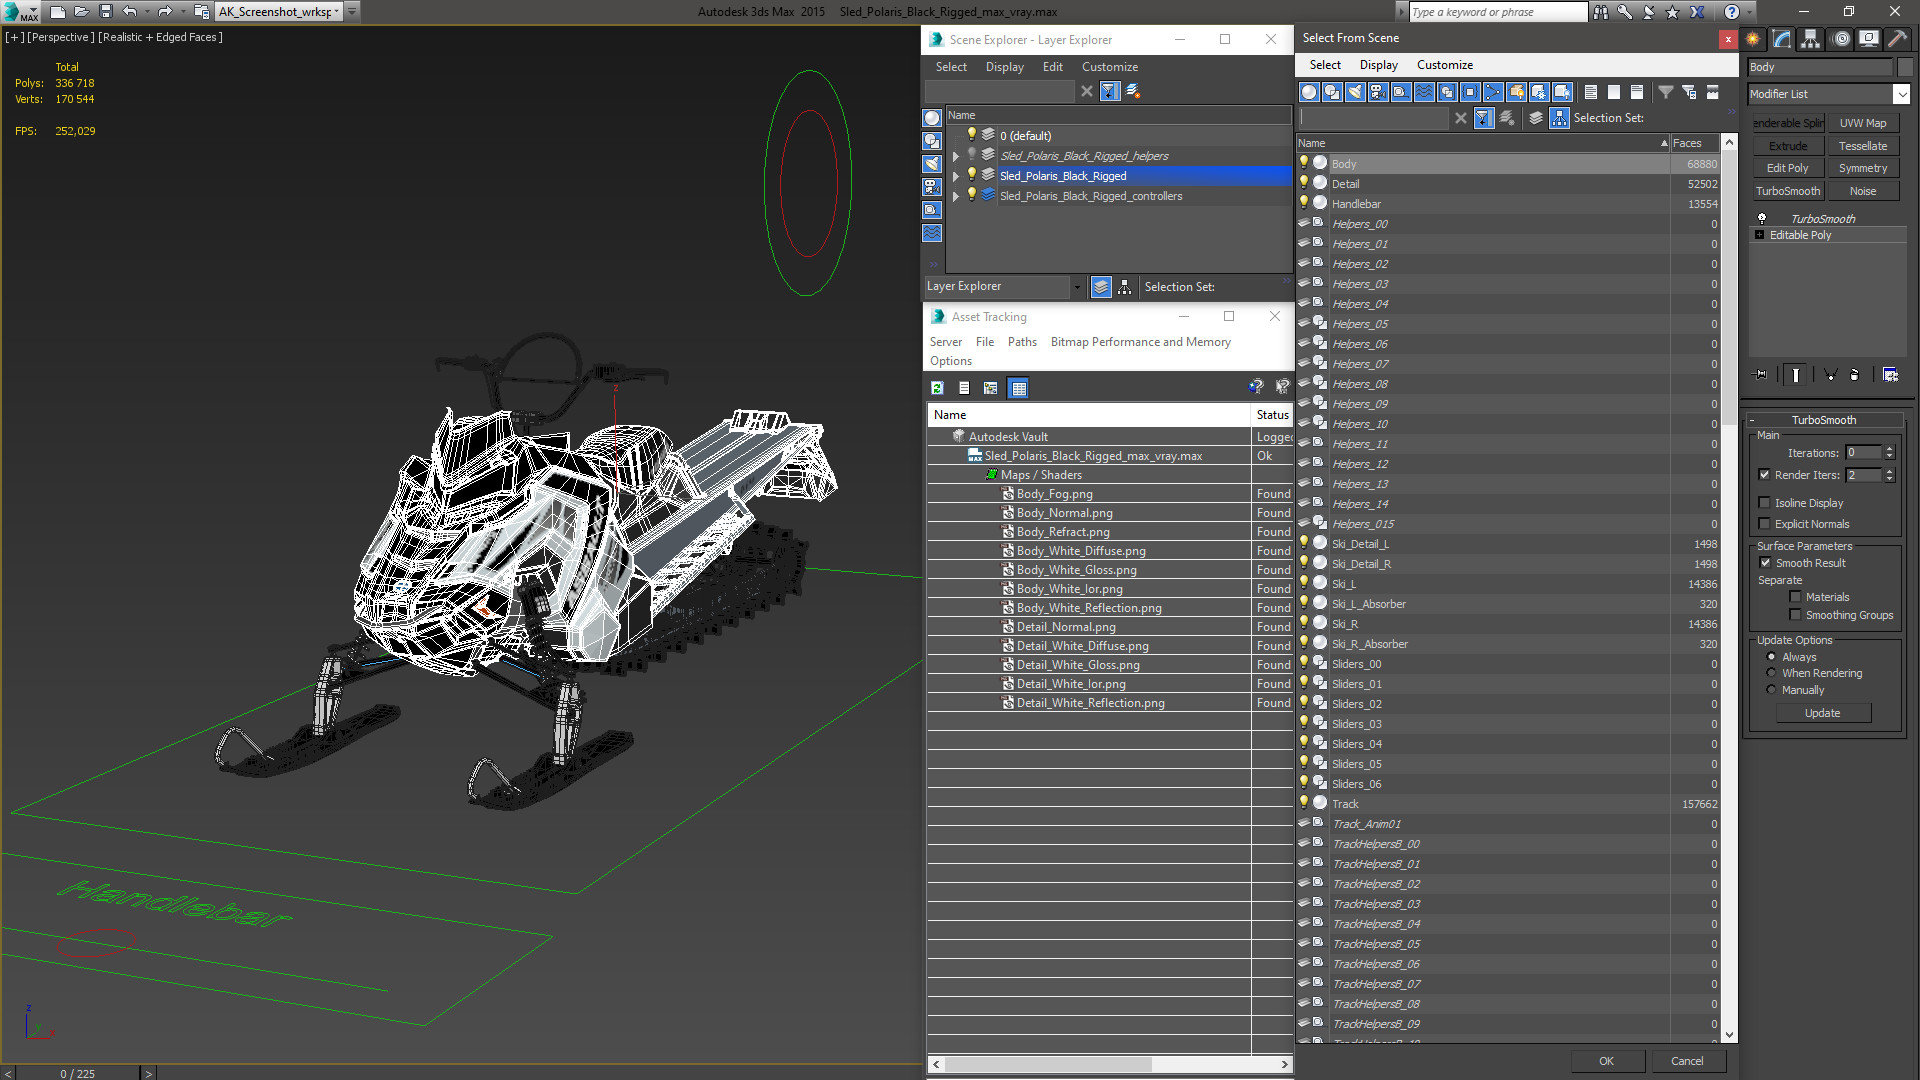Open Customize menu in Select From Scene

click(x=1444, y=65)
